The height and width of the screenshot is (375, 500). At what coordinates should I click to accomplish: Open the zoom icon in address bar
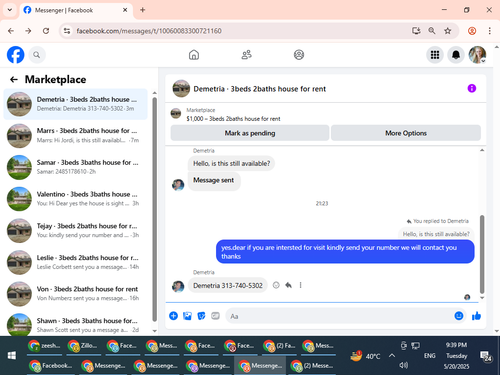click(432, 31)
